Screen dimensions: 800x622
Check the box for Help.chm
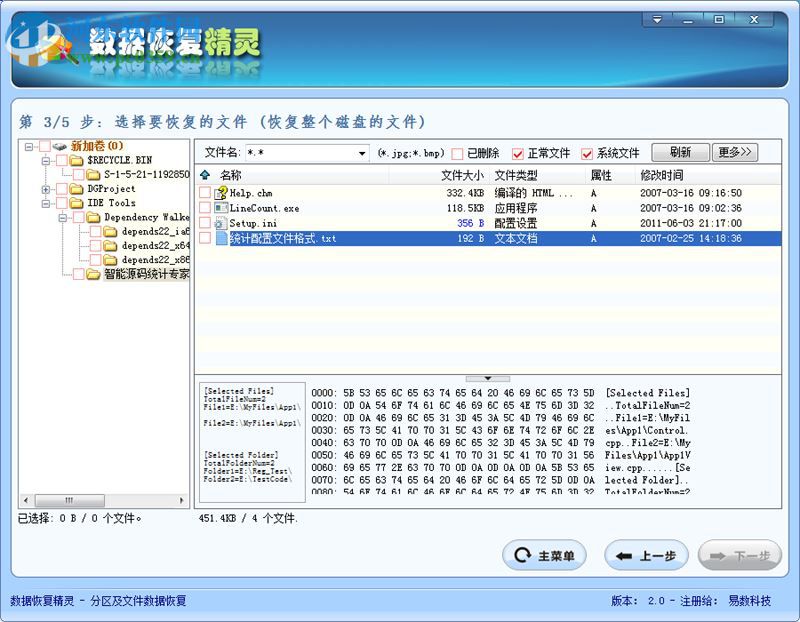click(x=205, y=192)
